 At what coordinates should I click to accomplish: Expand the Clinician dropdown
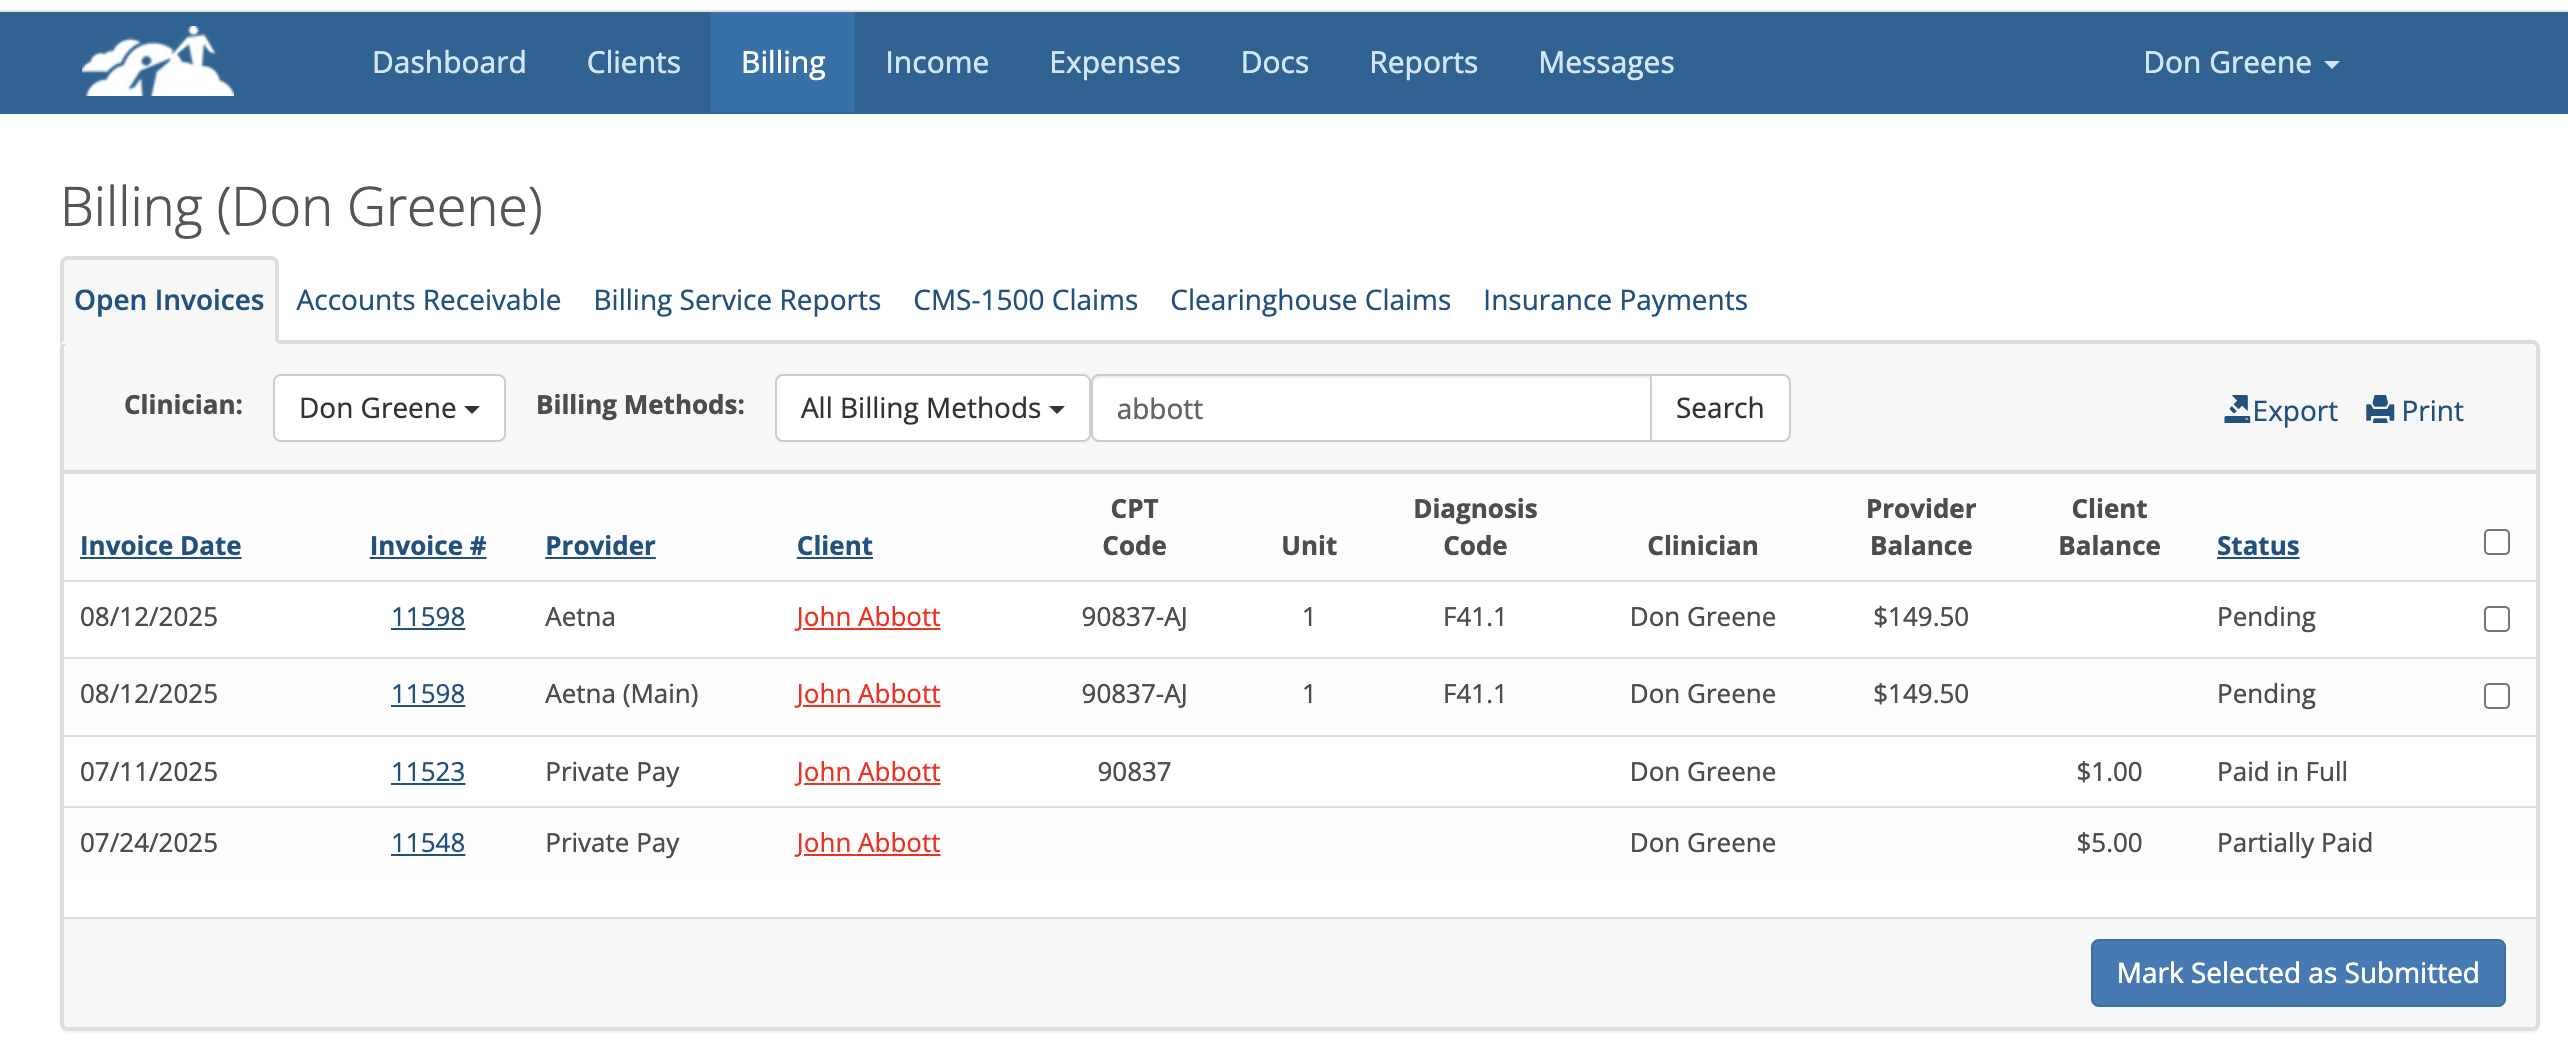point(389,408)
